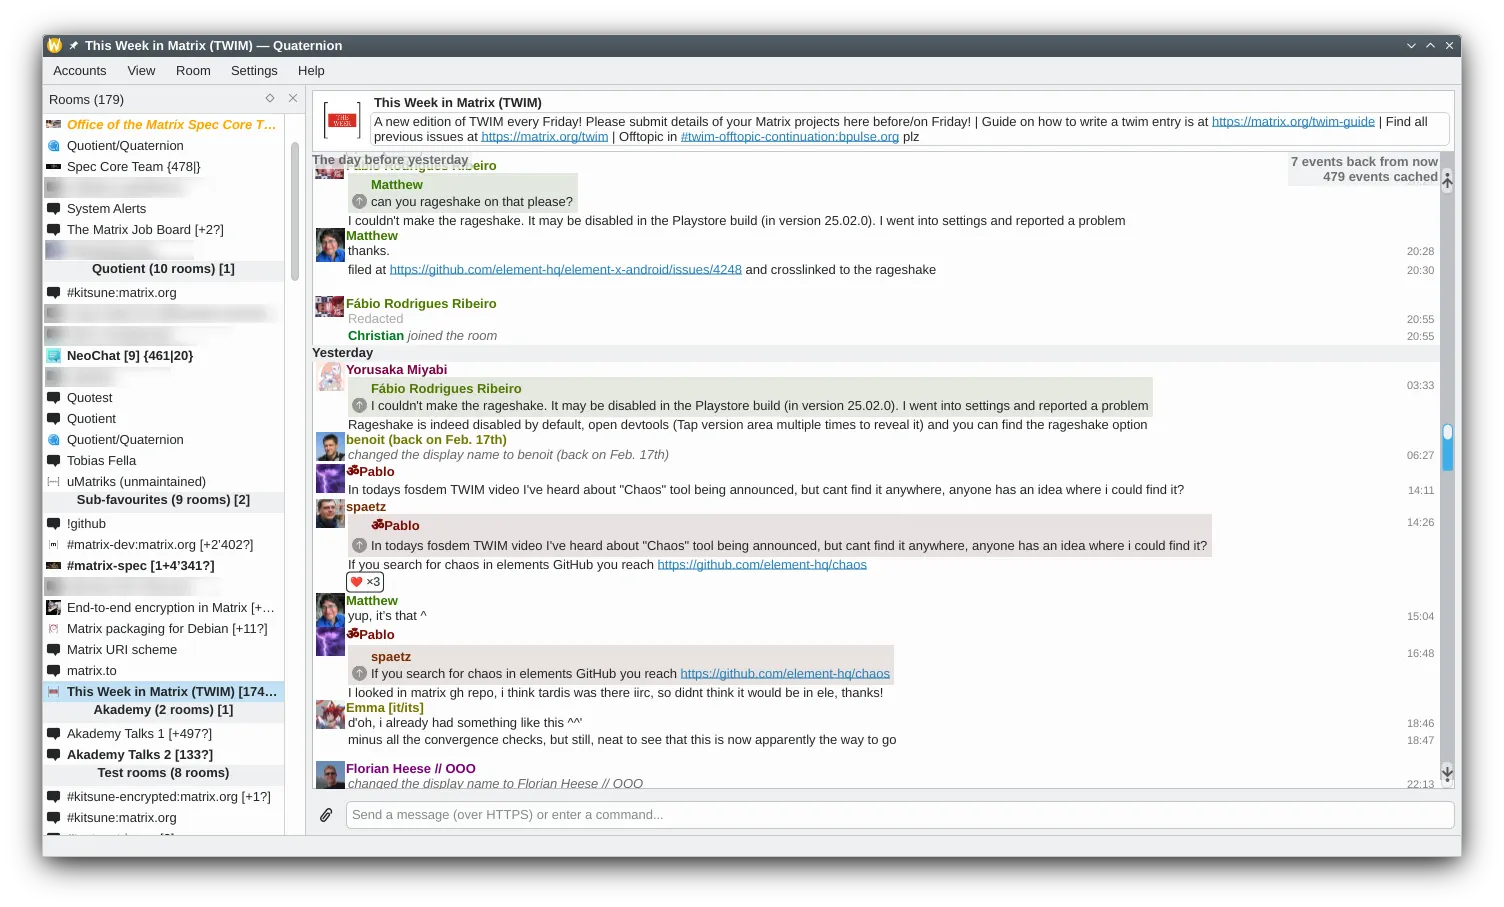Screen dimensions: 1504x907
Task: Open the element-x-android issues 4248 link
Action: 565,270
